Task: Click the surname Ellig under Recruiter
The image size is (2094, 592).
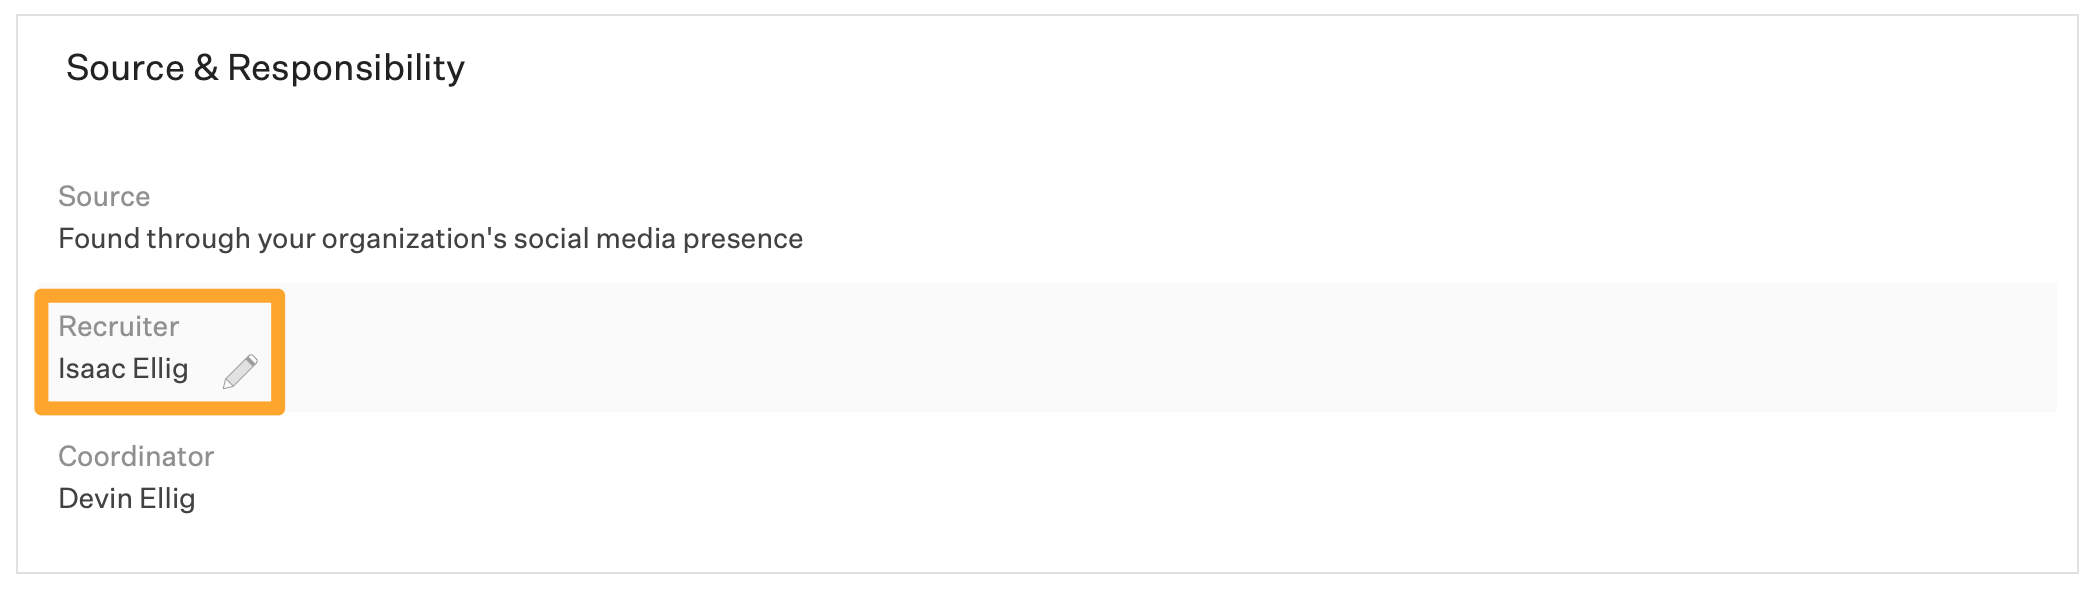Action: pyautogui.click(x=161, y=369)
